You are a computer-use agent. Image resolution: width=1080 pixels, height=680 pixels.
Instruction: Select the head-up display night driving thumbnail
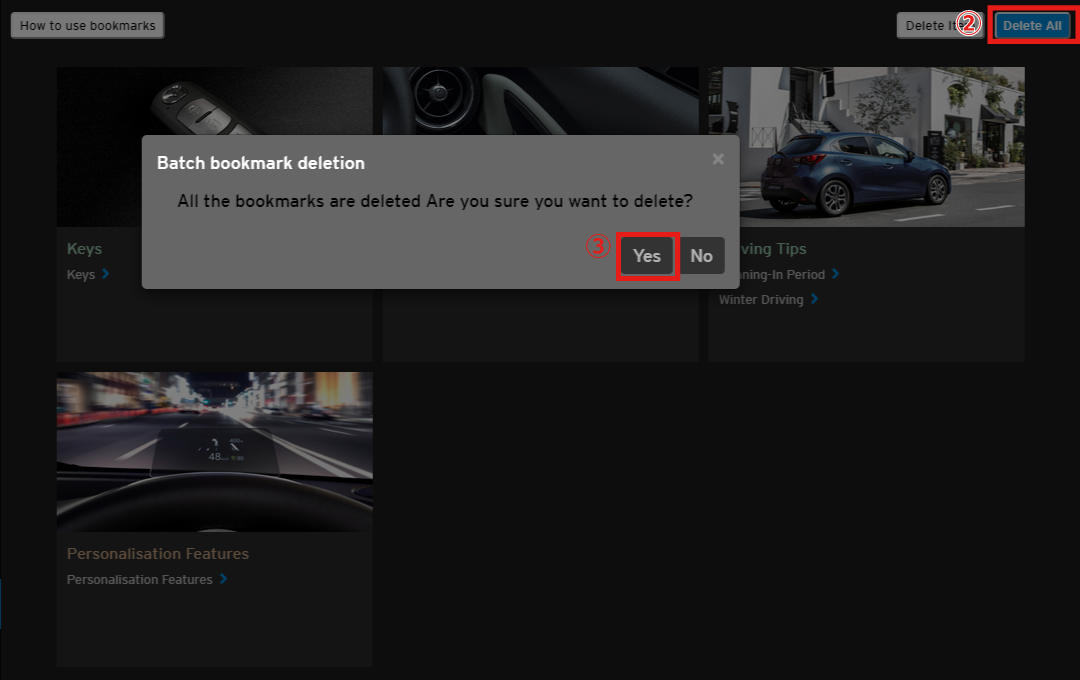click(214, 451)
